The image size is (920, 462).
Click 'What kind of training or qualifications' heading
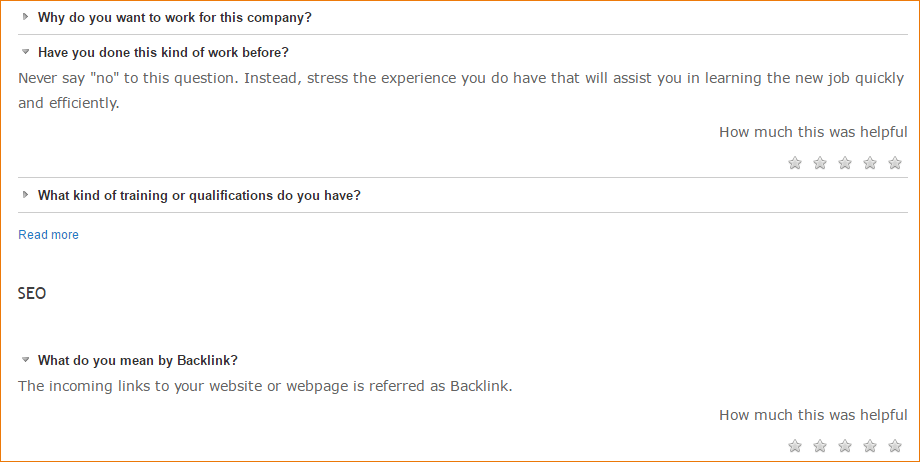[x=199, y=195]
